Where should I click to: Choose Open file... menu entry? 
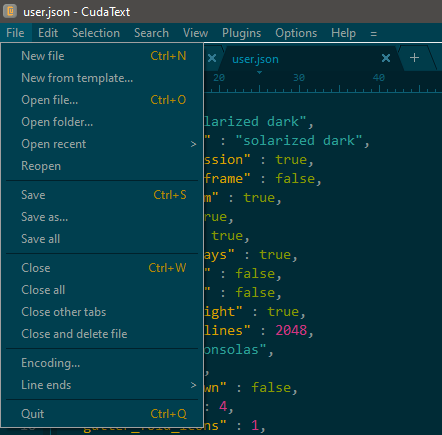[102, 100]
